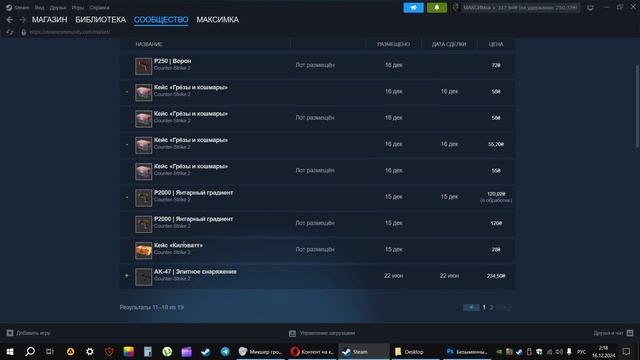The image size is (640, 360).
Task: Go to page 1 of results
Action: pos(484,307)
